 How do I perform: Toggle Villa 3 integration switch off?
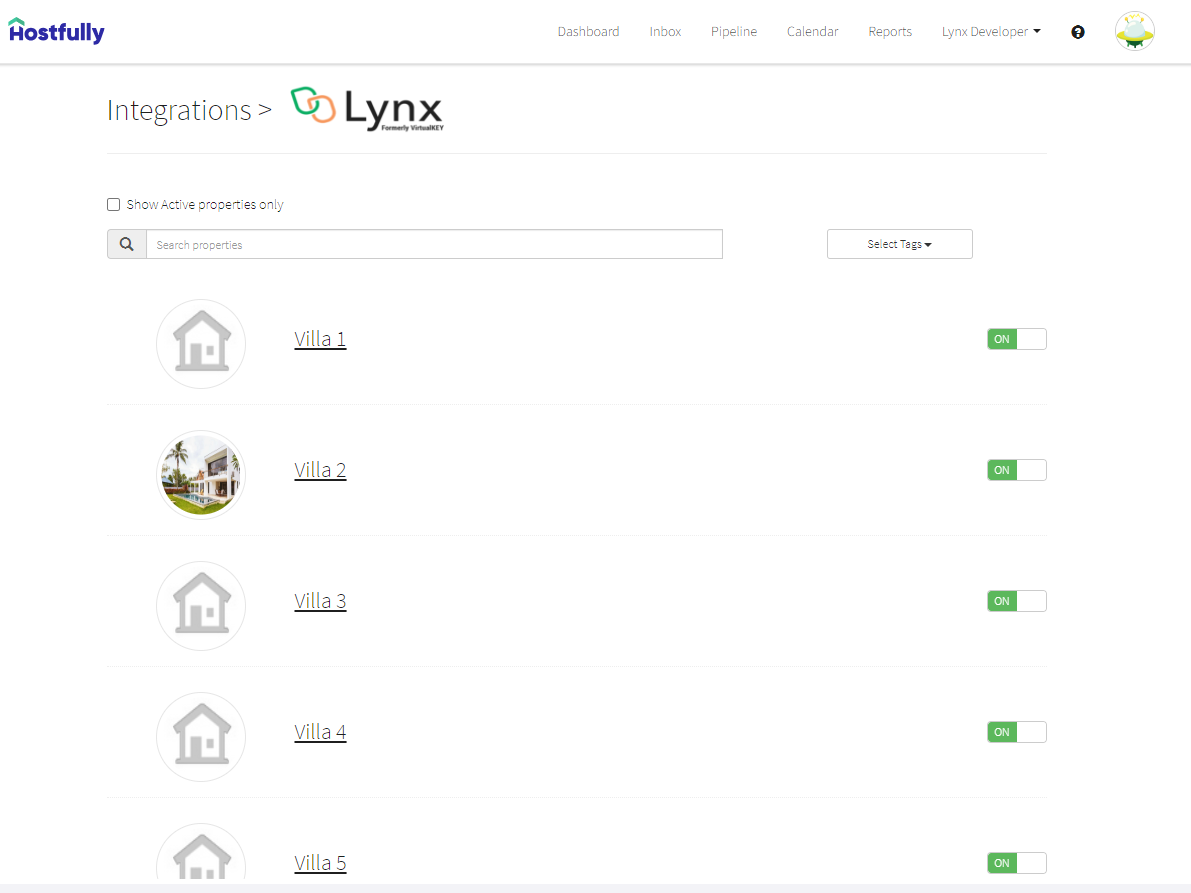(x=1016, y=601)
